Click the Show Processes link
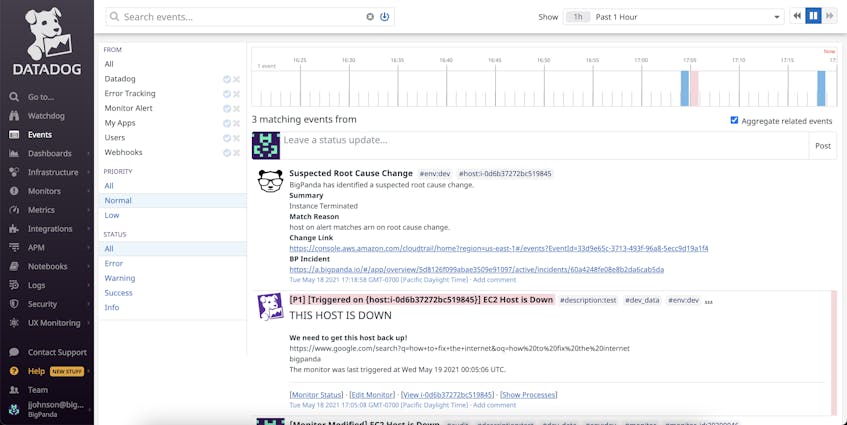Image resolution: width=847 pixels, height=425 pixels. [x=528, y=395]
